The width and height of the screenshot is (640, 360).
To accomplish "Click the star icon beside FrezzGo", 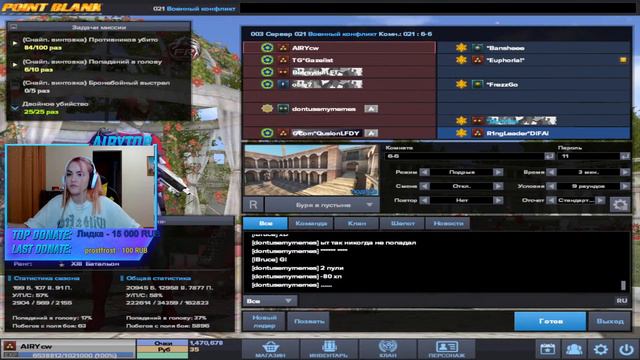I will coord(461,84).
